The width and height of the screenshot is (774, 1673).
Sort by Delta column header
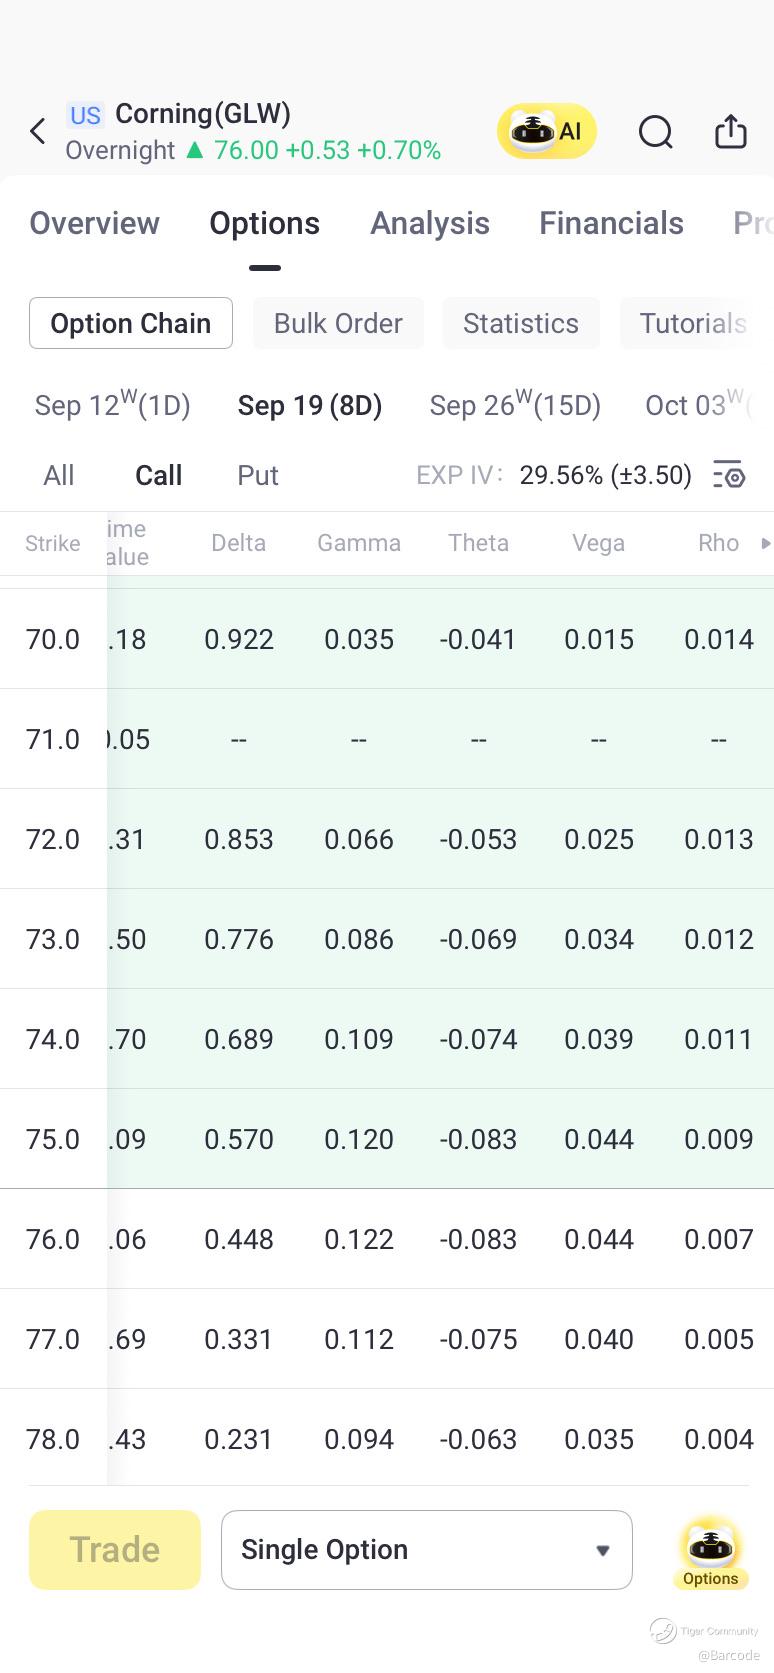(x=238, y=543)
